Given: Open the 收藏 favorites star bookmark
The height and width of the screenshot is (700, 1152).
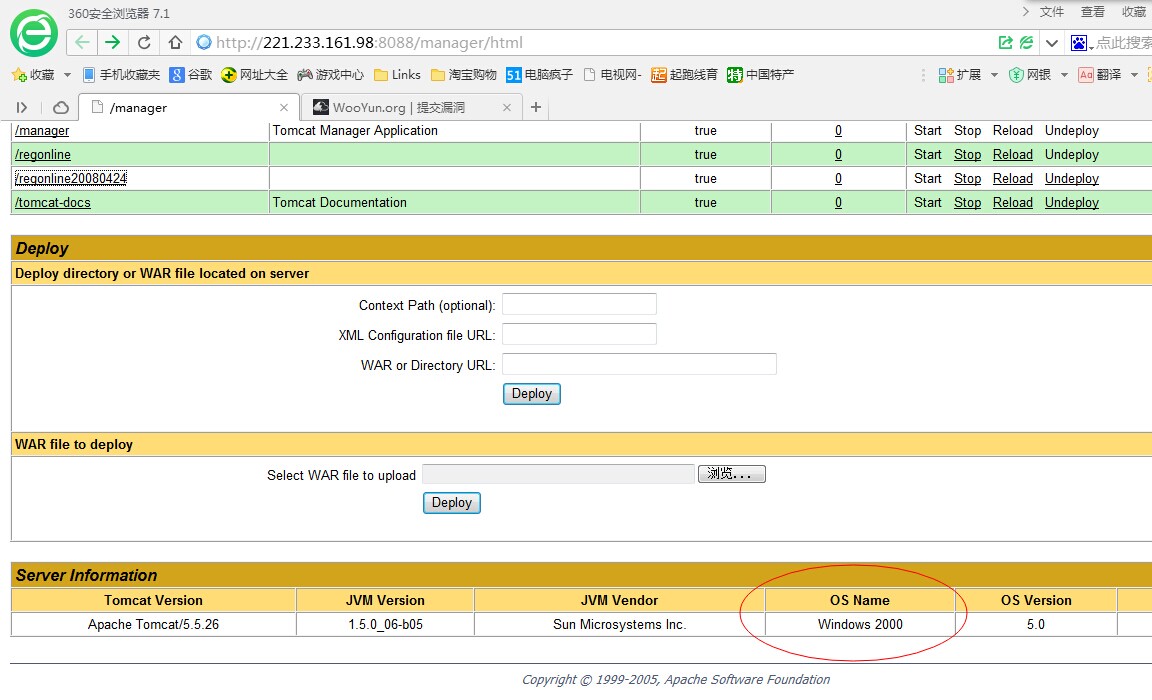Looking at the screenshot, I should pos(34,75).
